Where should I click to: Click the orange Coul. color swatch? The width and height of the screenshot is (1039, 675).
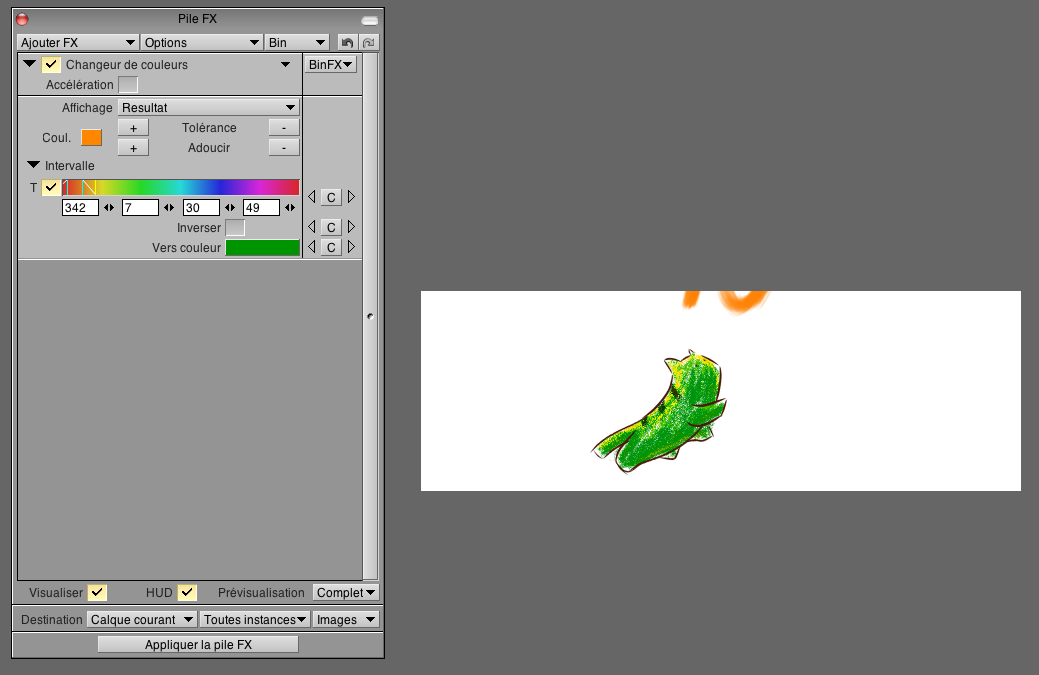pos(91,137)
